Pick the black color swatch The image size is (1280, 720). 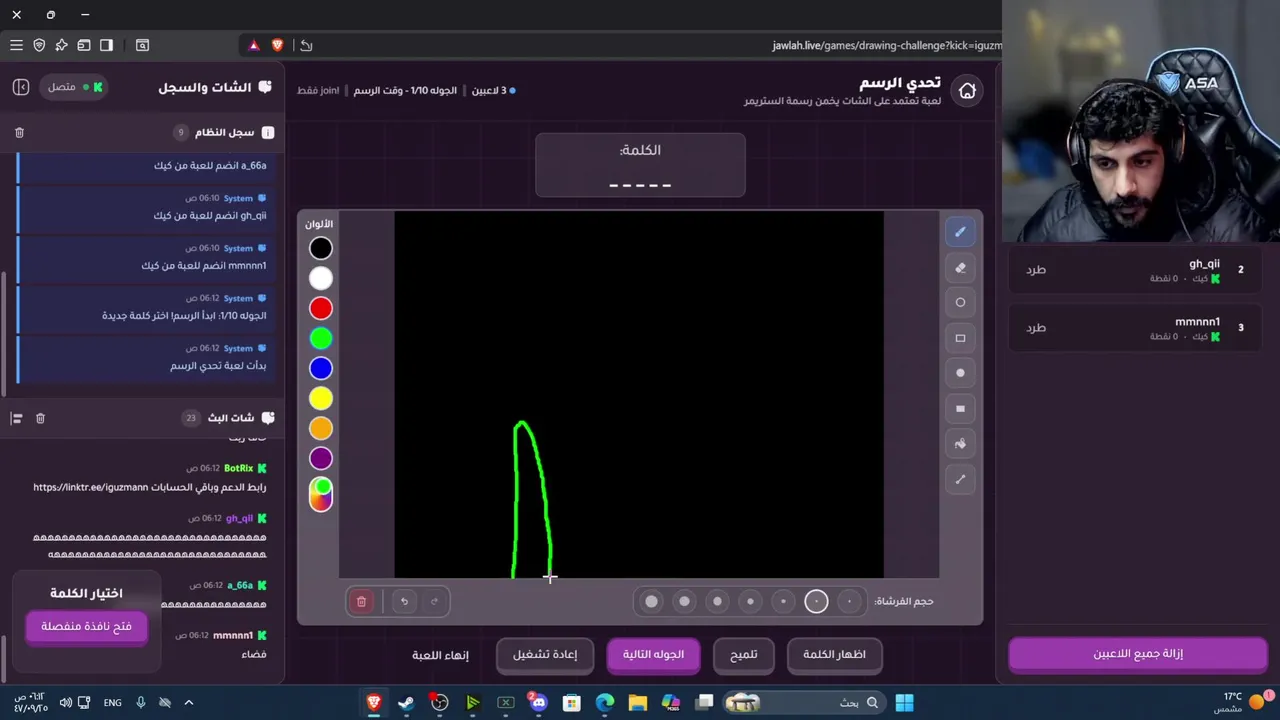pyautogui.click(x=321, y=248)
